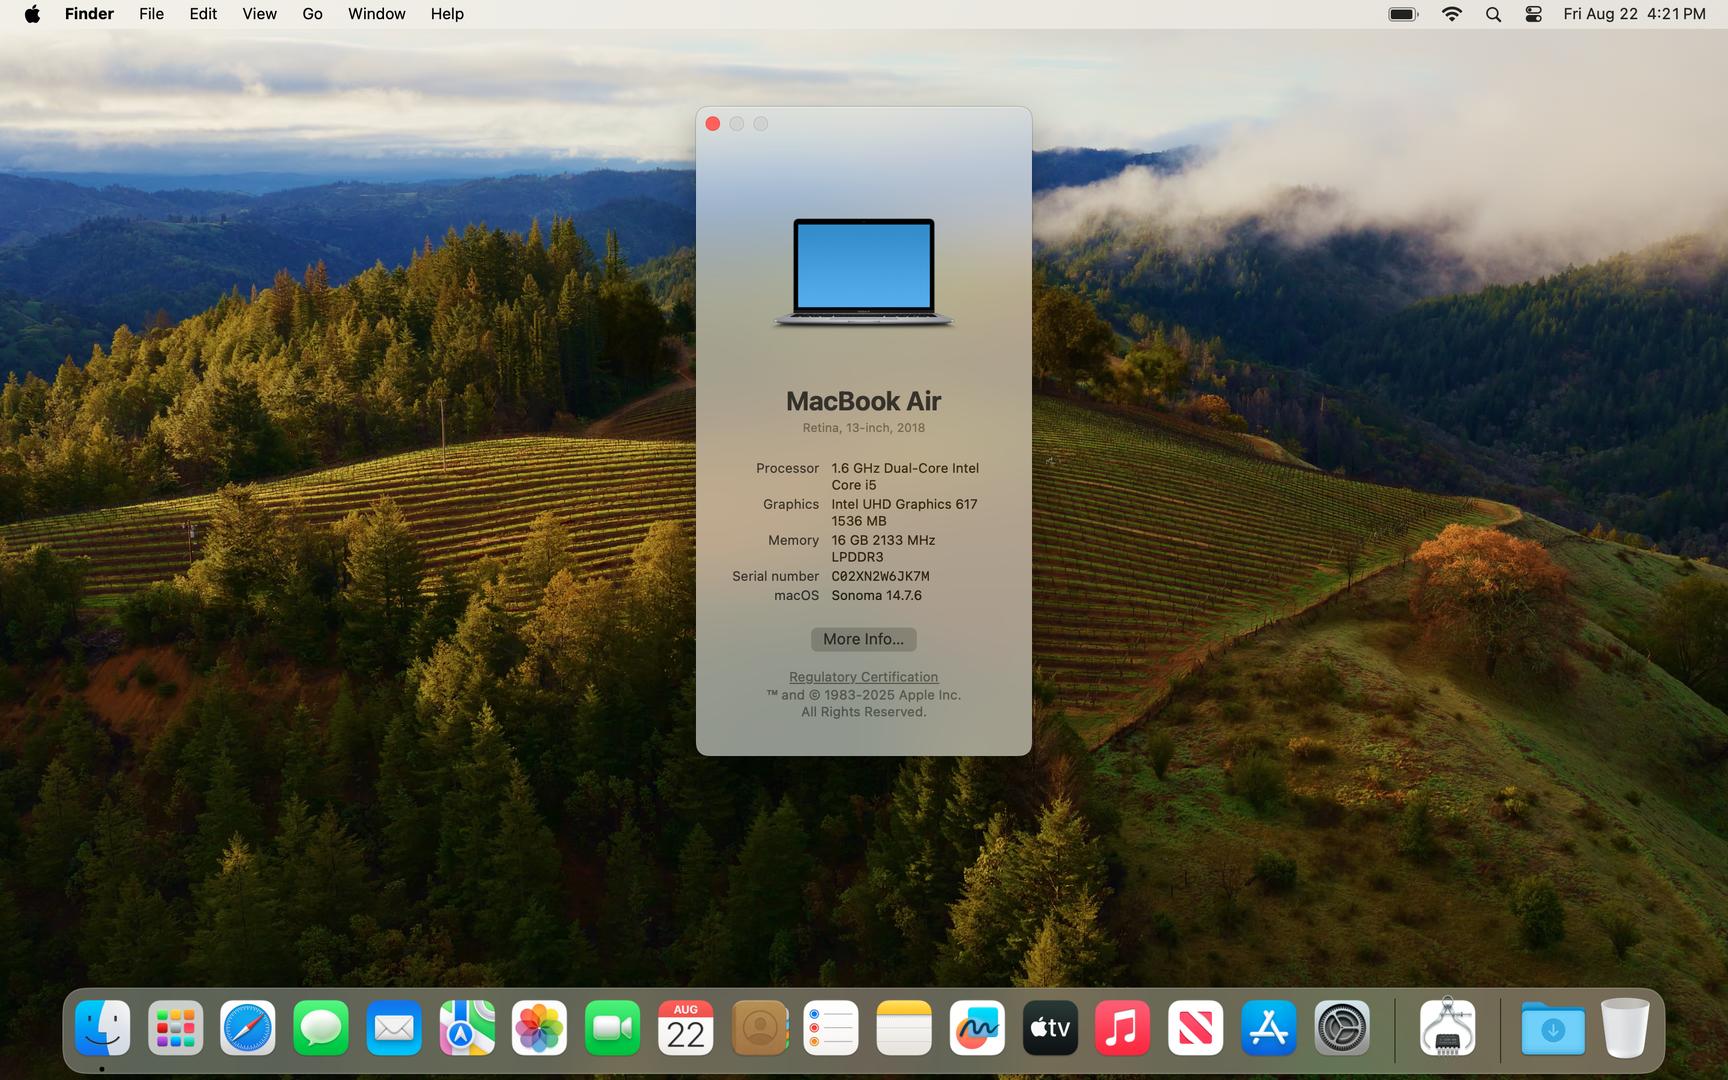Open the Window menu

[x=376, y=14]
